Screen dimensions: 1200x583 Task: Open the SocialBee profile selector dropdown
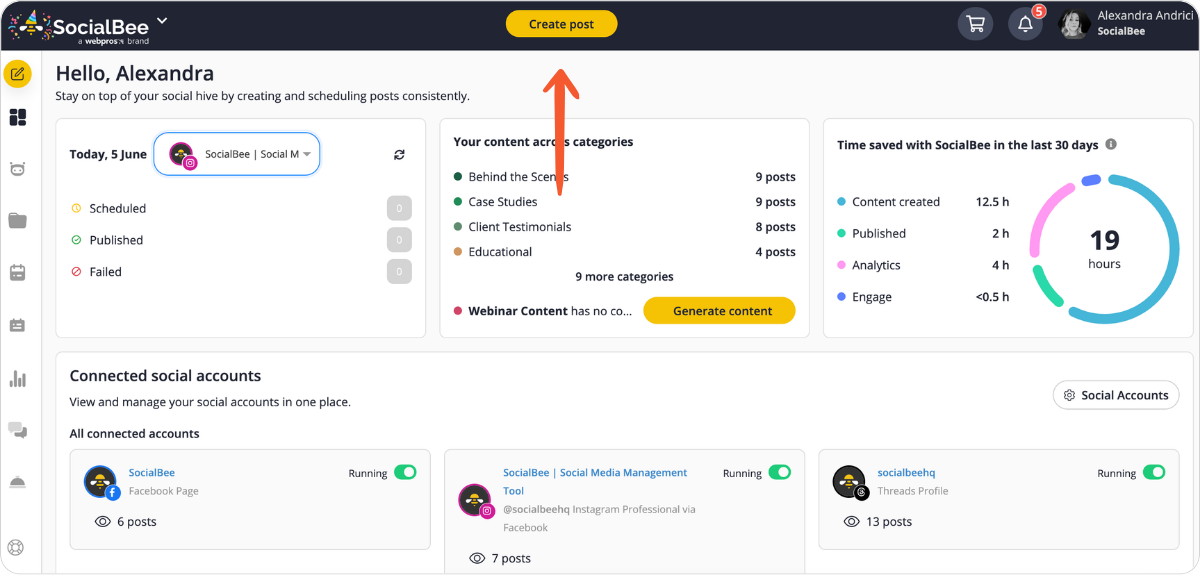pos(237,154)
